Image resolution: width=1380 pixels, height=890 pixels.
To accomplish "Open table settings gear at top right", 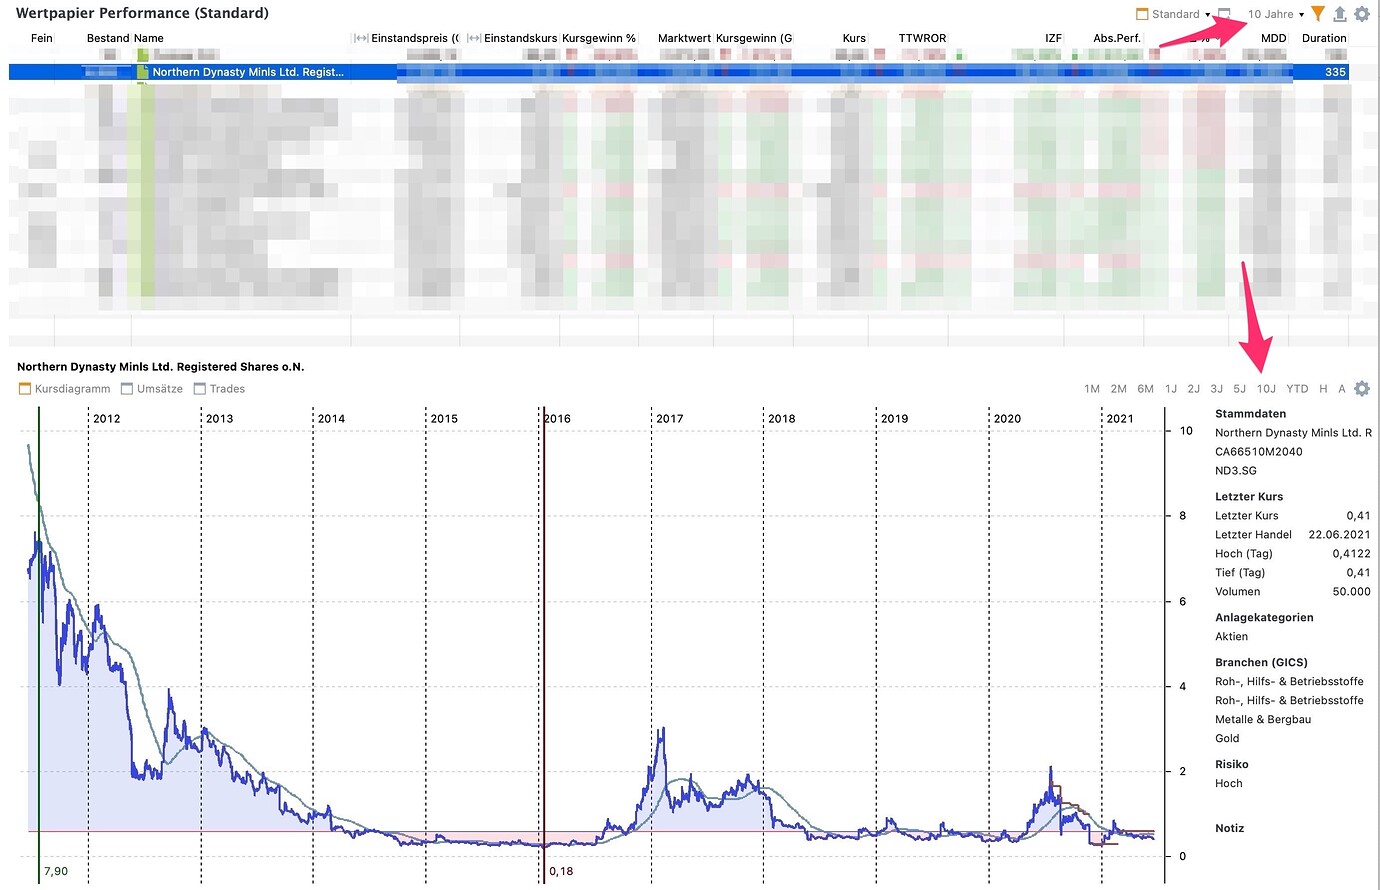I will pos(1362,14).
